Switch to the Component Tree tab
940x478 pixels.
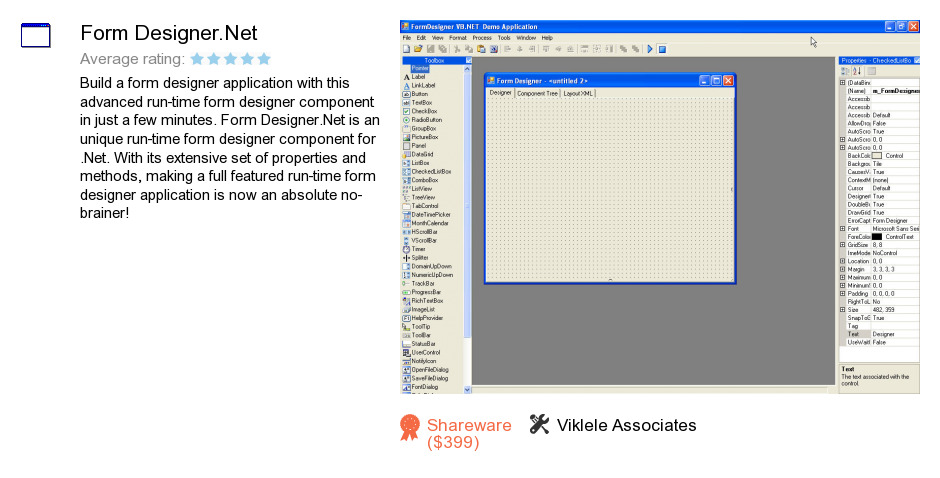(x=537, y=94)
